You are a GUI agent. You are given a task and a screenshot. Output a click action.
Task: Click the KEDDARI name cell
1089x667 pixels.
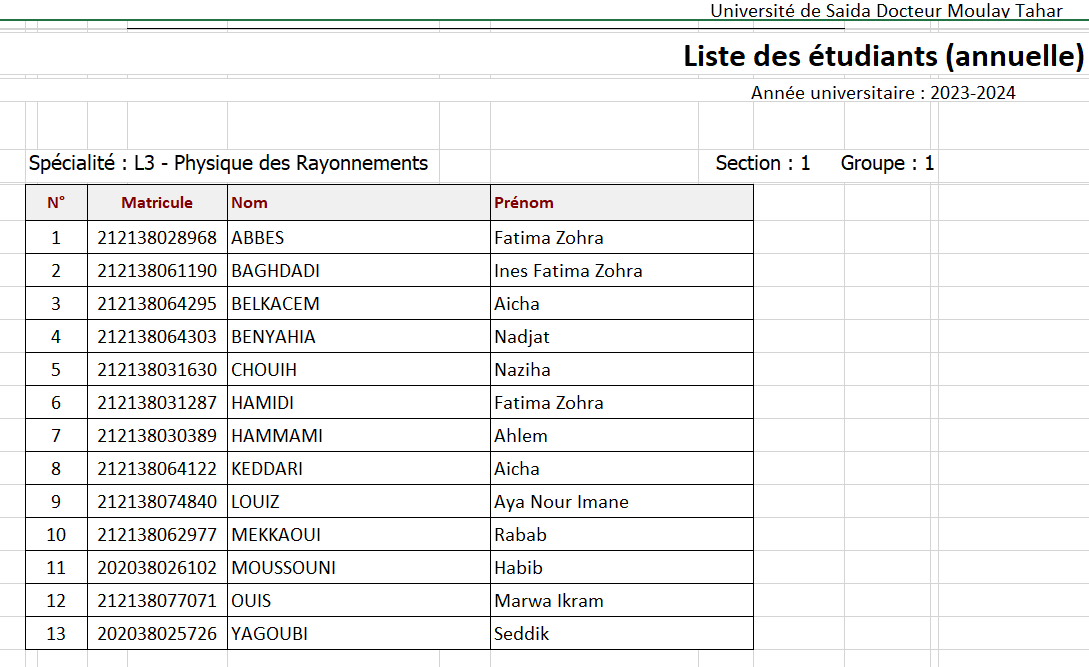pos(267,469)
